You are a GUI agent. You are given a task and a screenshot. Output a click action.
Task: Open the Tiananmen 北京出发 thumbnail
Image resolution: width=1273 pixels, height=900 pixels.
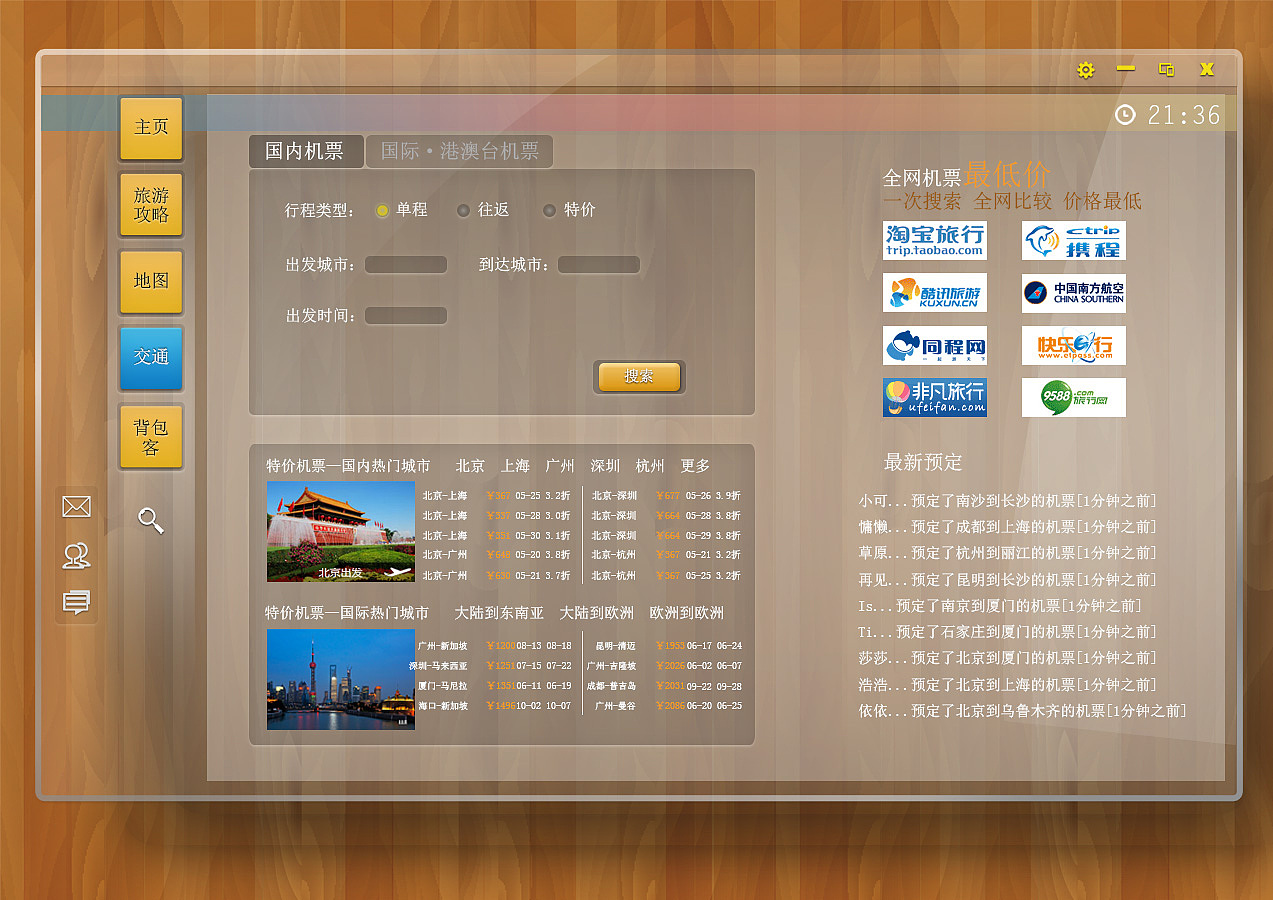click(x=341, y=532)
